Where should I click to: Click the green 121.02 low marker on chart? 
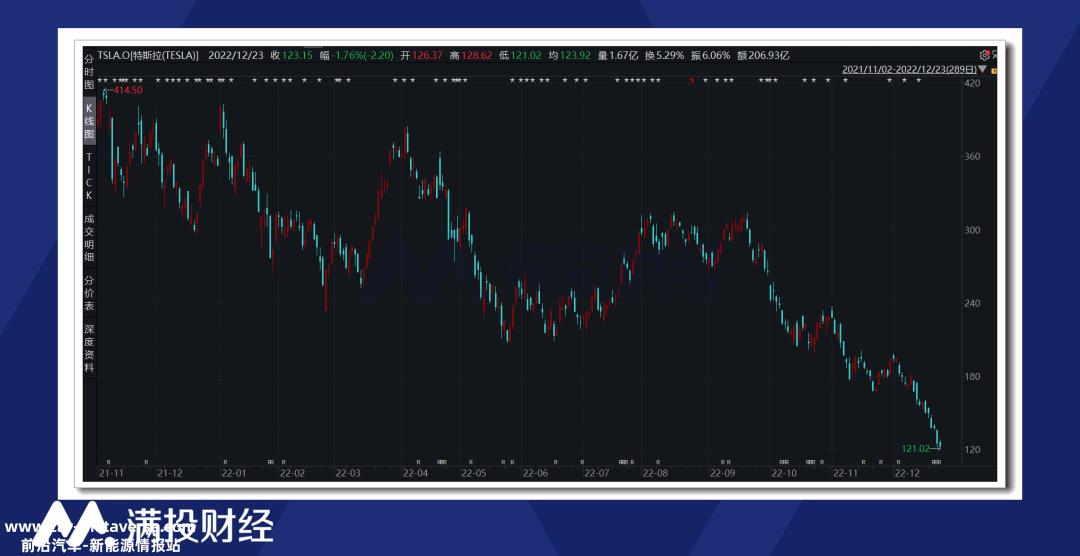click(x=915, y=449)
